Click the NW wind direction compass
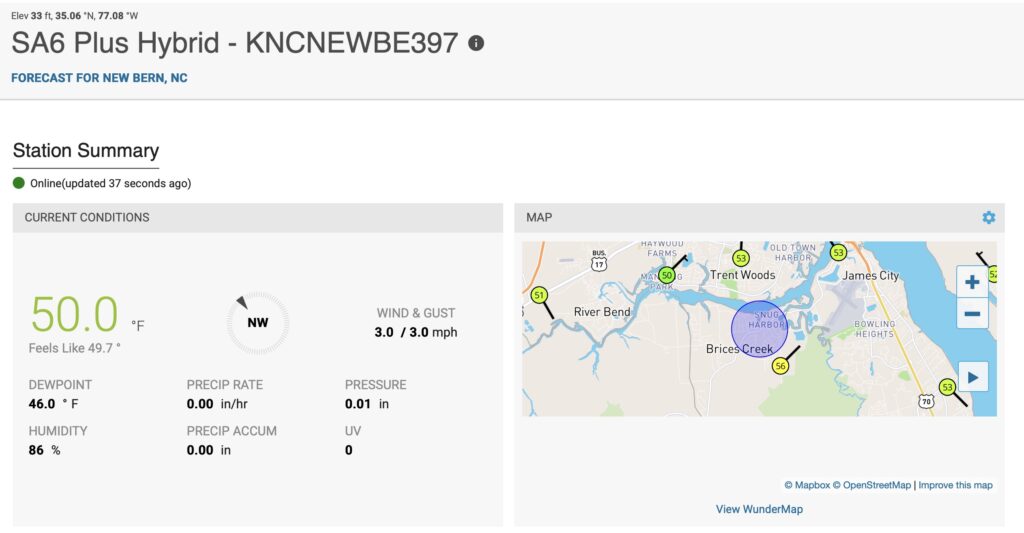Image resolution: width=1024 pixels, height=533 pixels. click(x=257, y=323)
